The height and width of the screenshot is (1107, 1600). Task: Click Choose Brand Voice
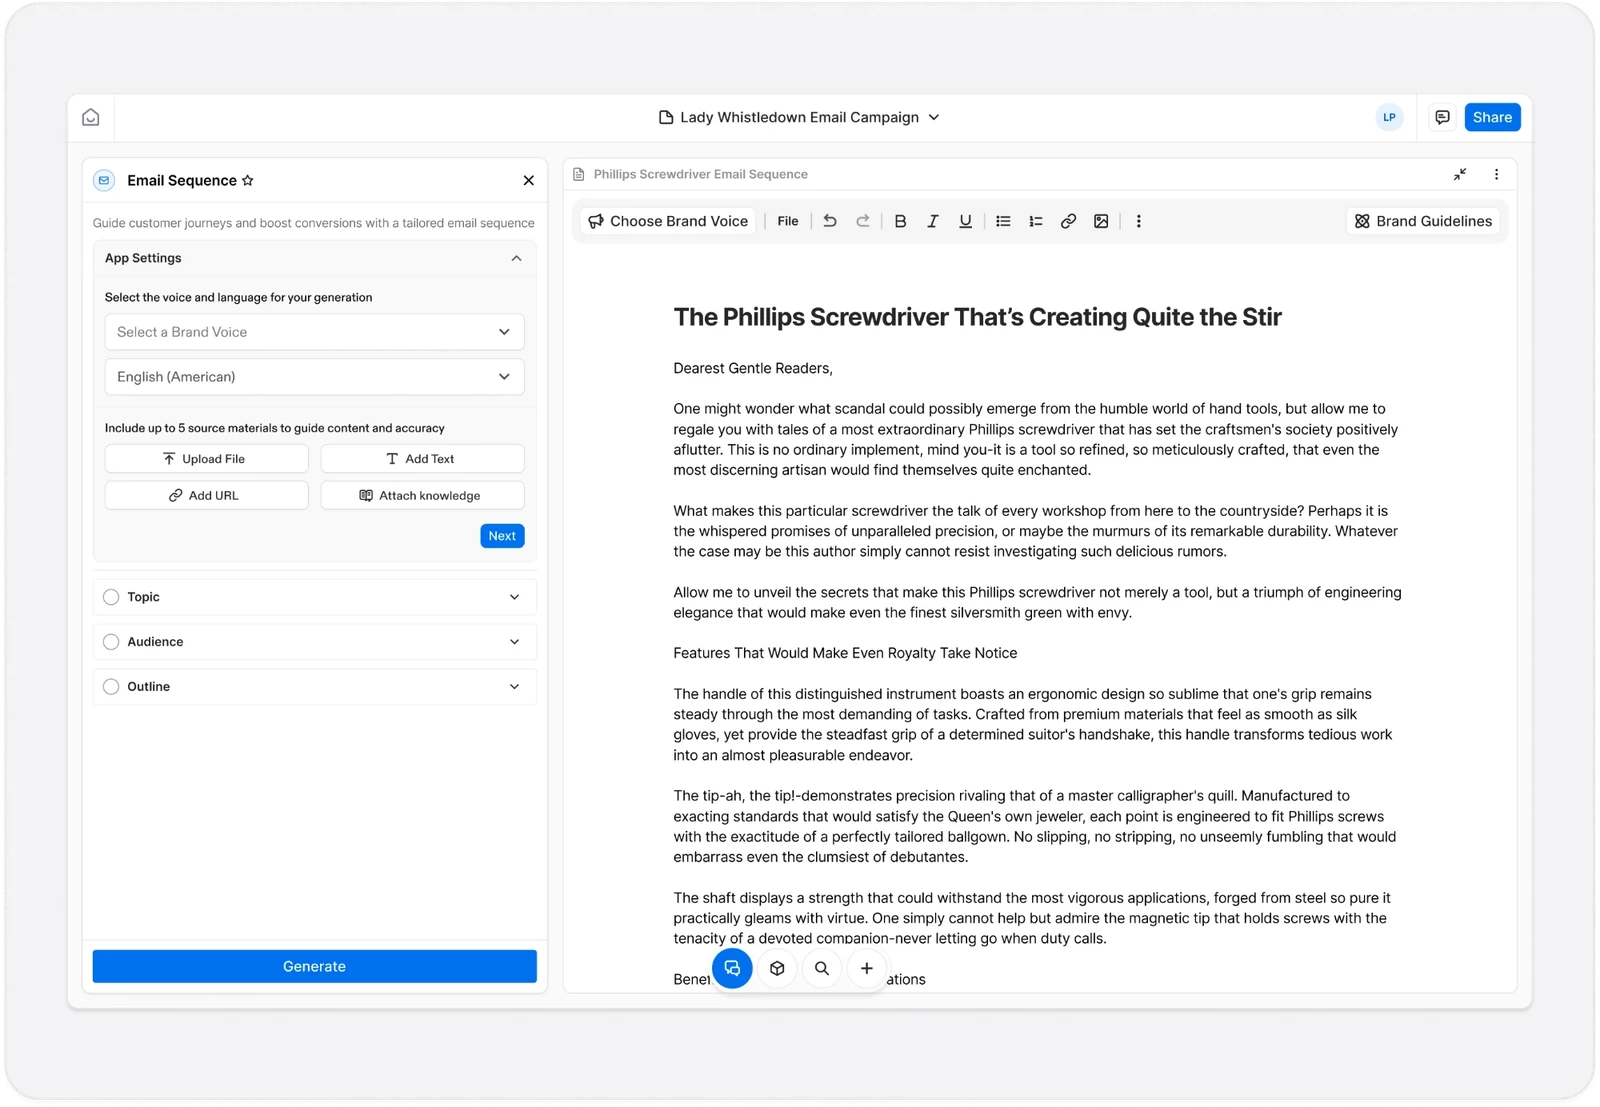668,221
